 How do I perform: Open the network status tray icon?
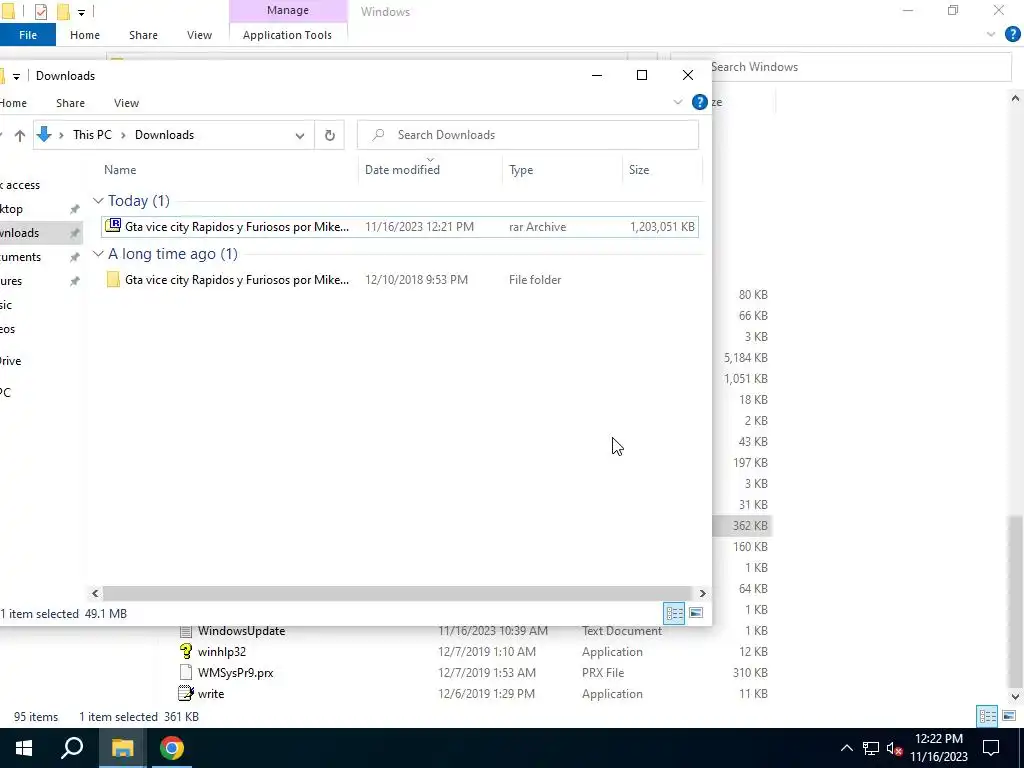click(x=871, y=748)
